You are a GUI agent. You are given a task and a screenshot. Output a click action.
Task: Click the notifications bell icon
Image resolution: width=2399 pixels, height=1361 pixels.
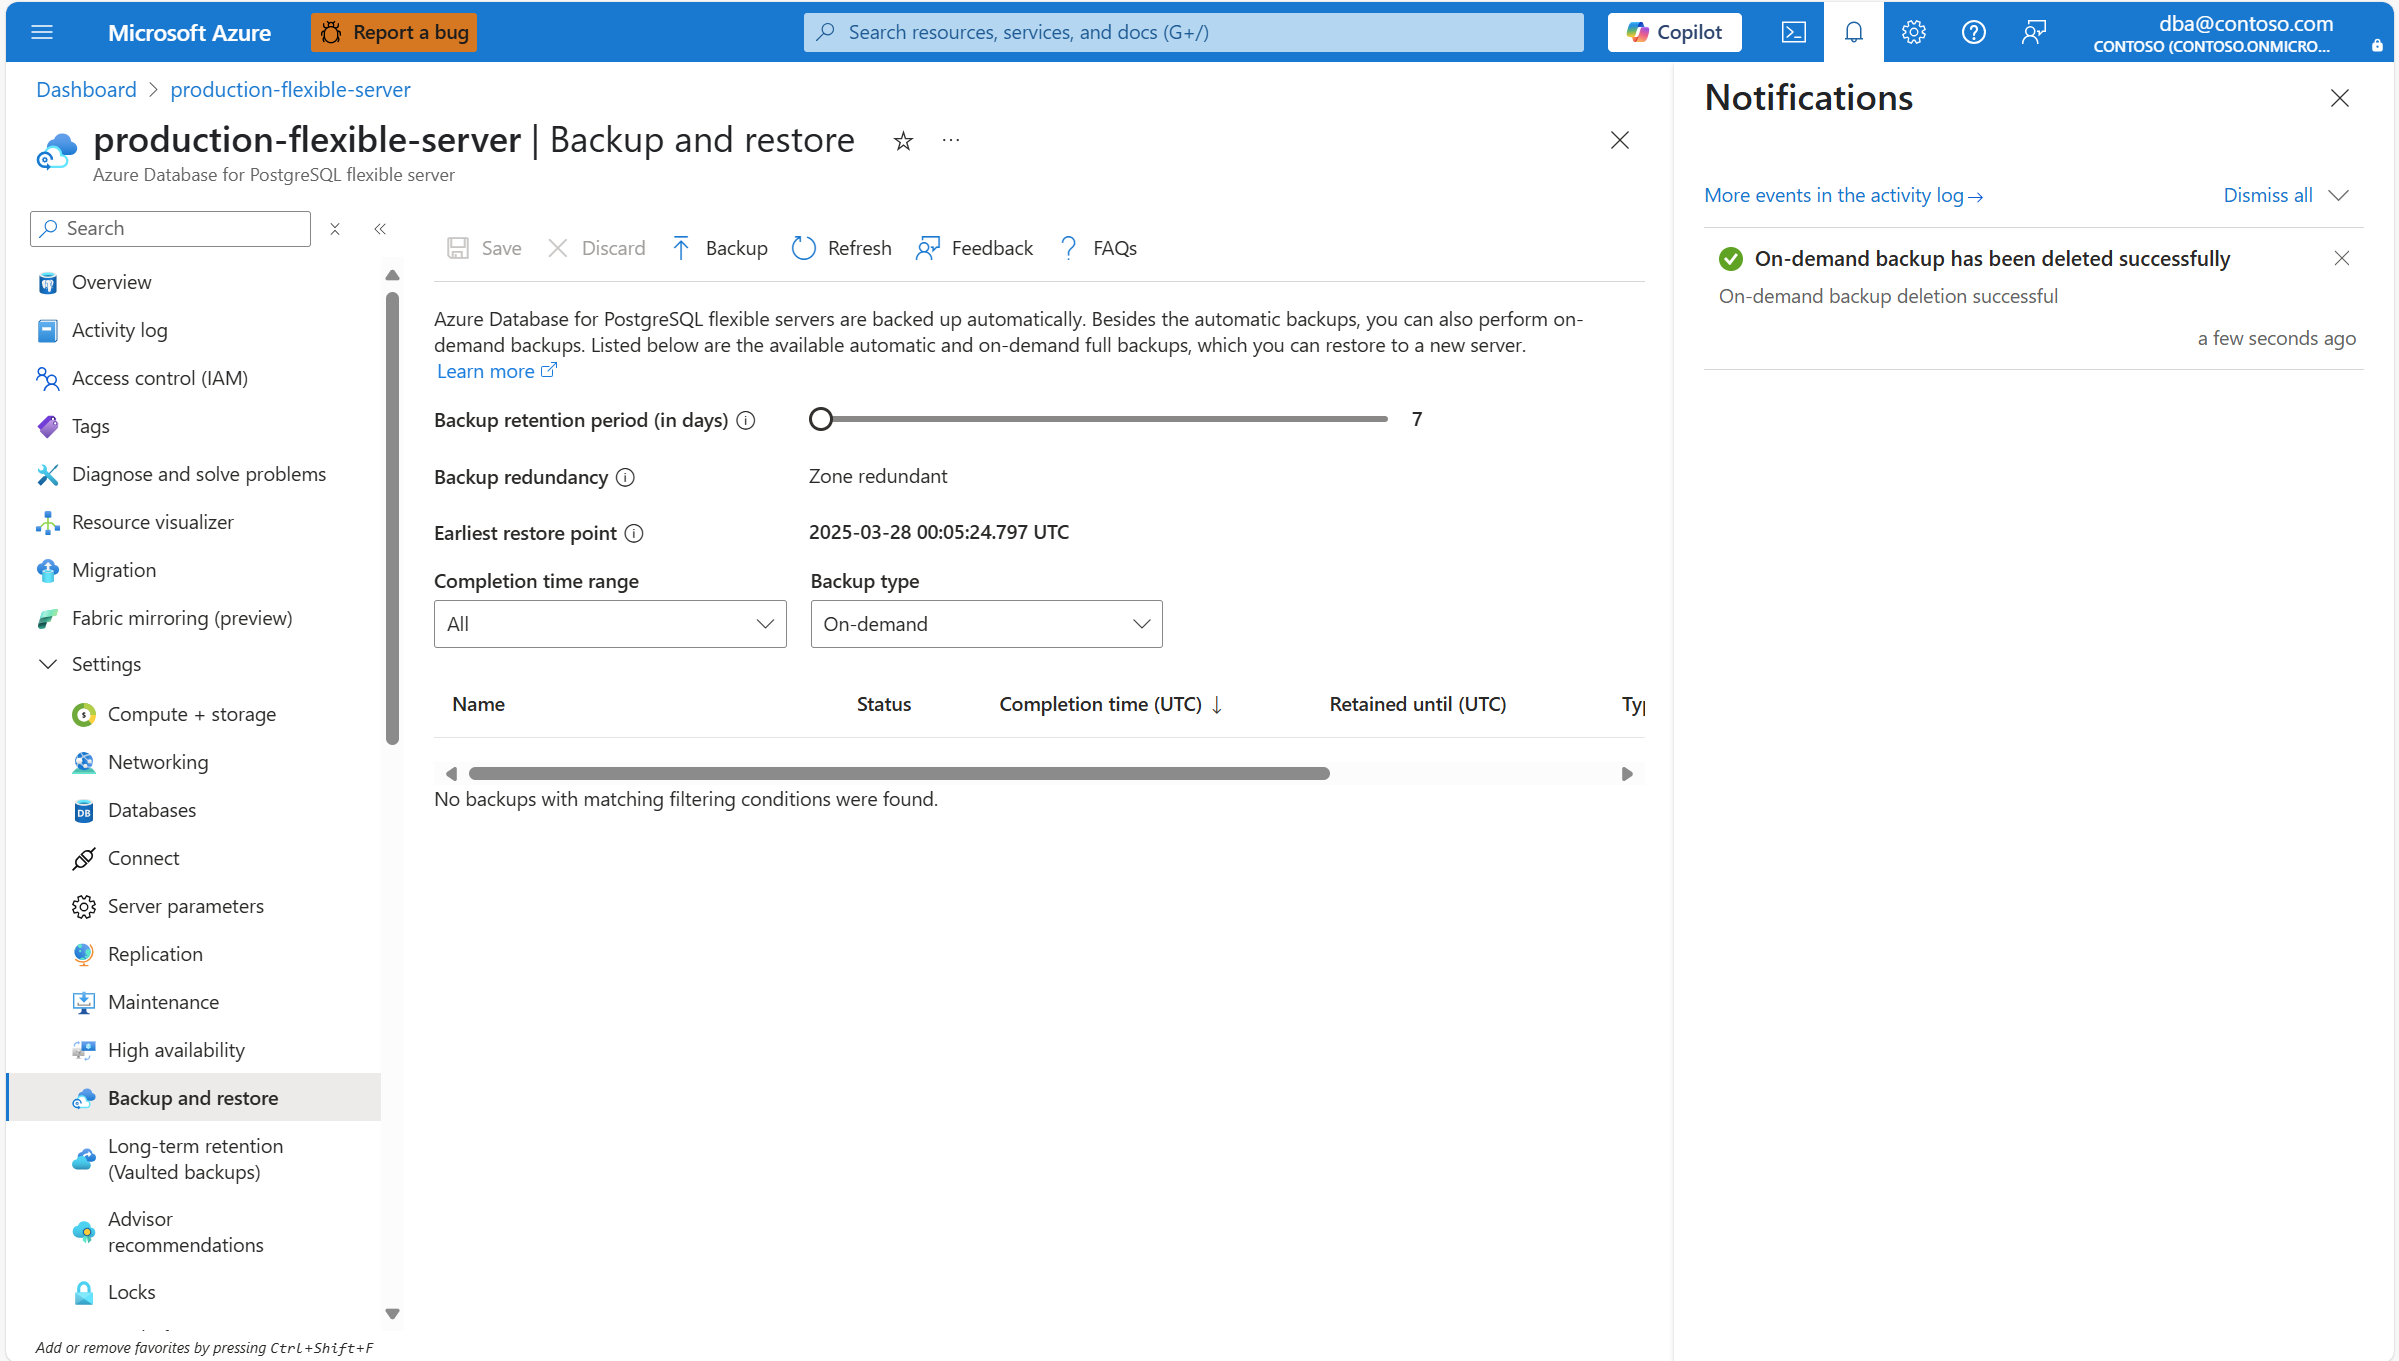click(1853, 32)
